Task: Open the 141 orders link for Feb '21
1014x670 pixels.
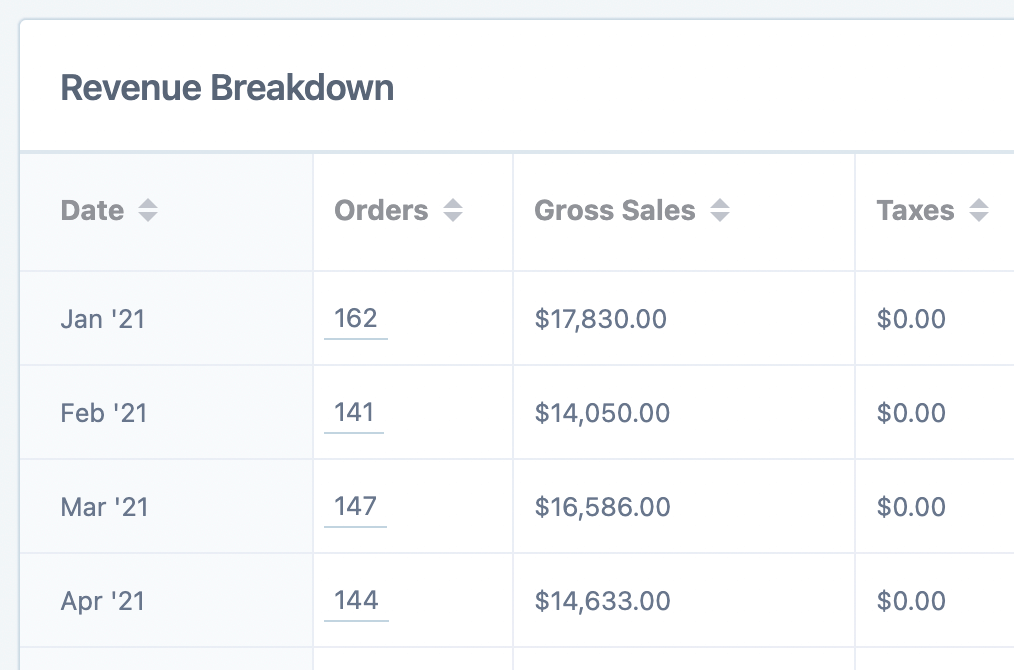Action: coord(354,412)
